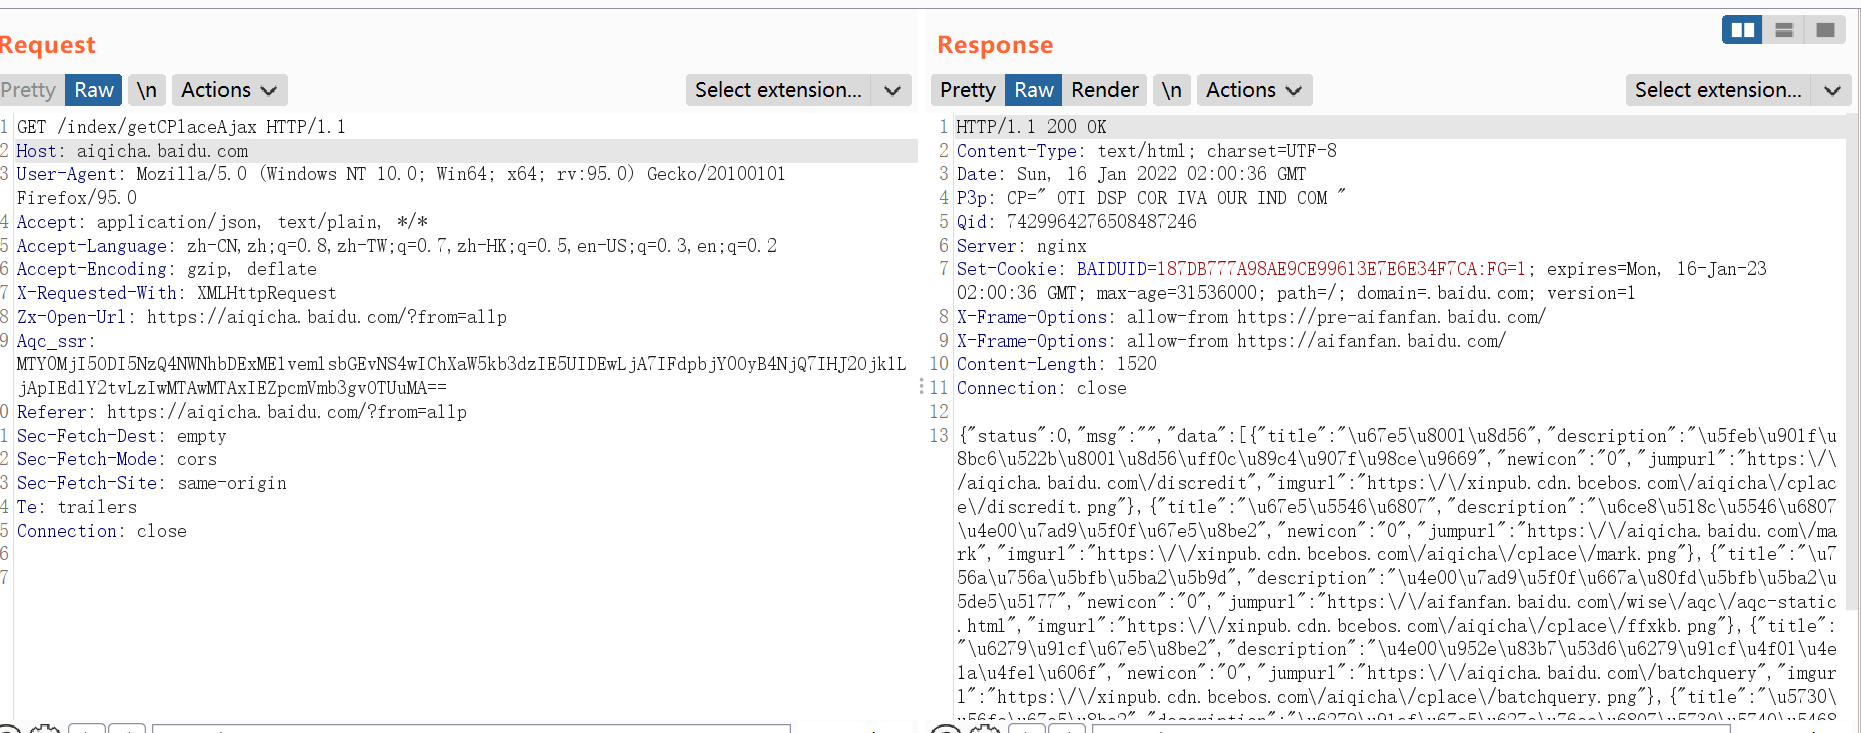Click the Accept-Language header line
This screenshot has height=733, width=1861.
click(397, 246)
